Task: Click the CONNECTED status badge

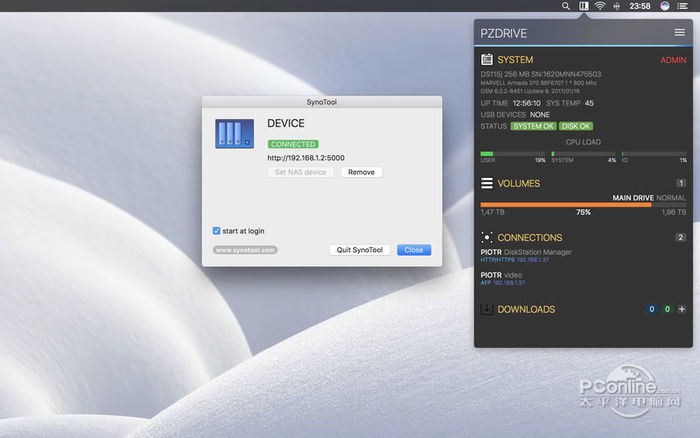Action: click(293, 144)
